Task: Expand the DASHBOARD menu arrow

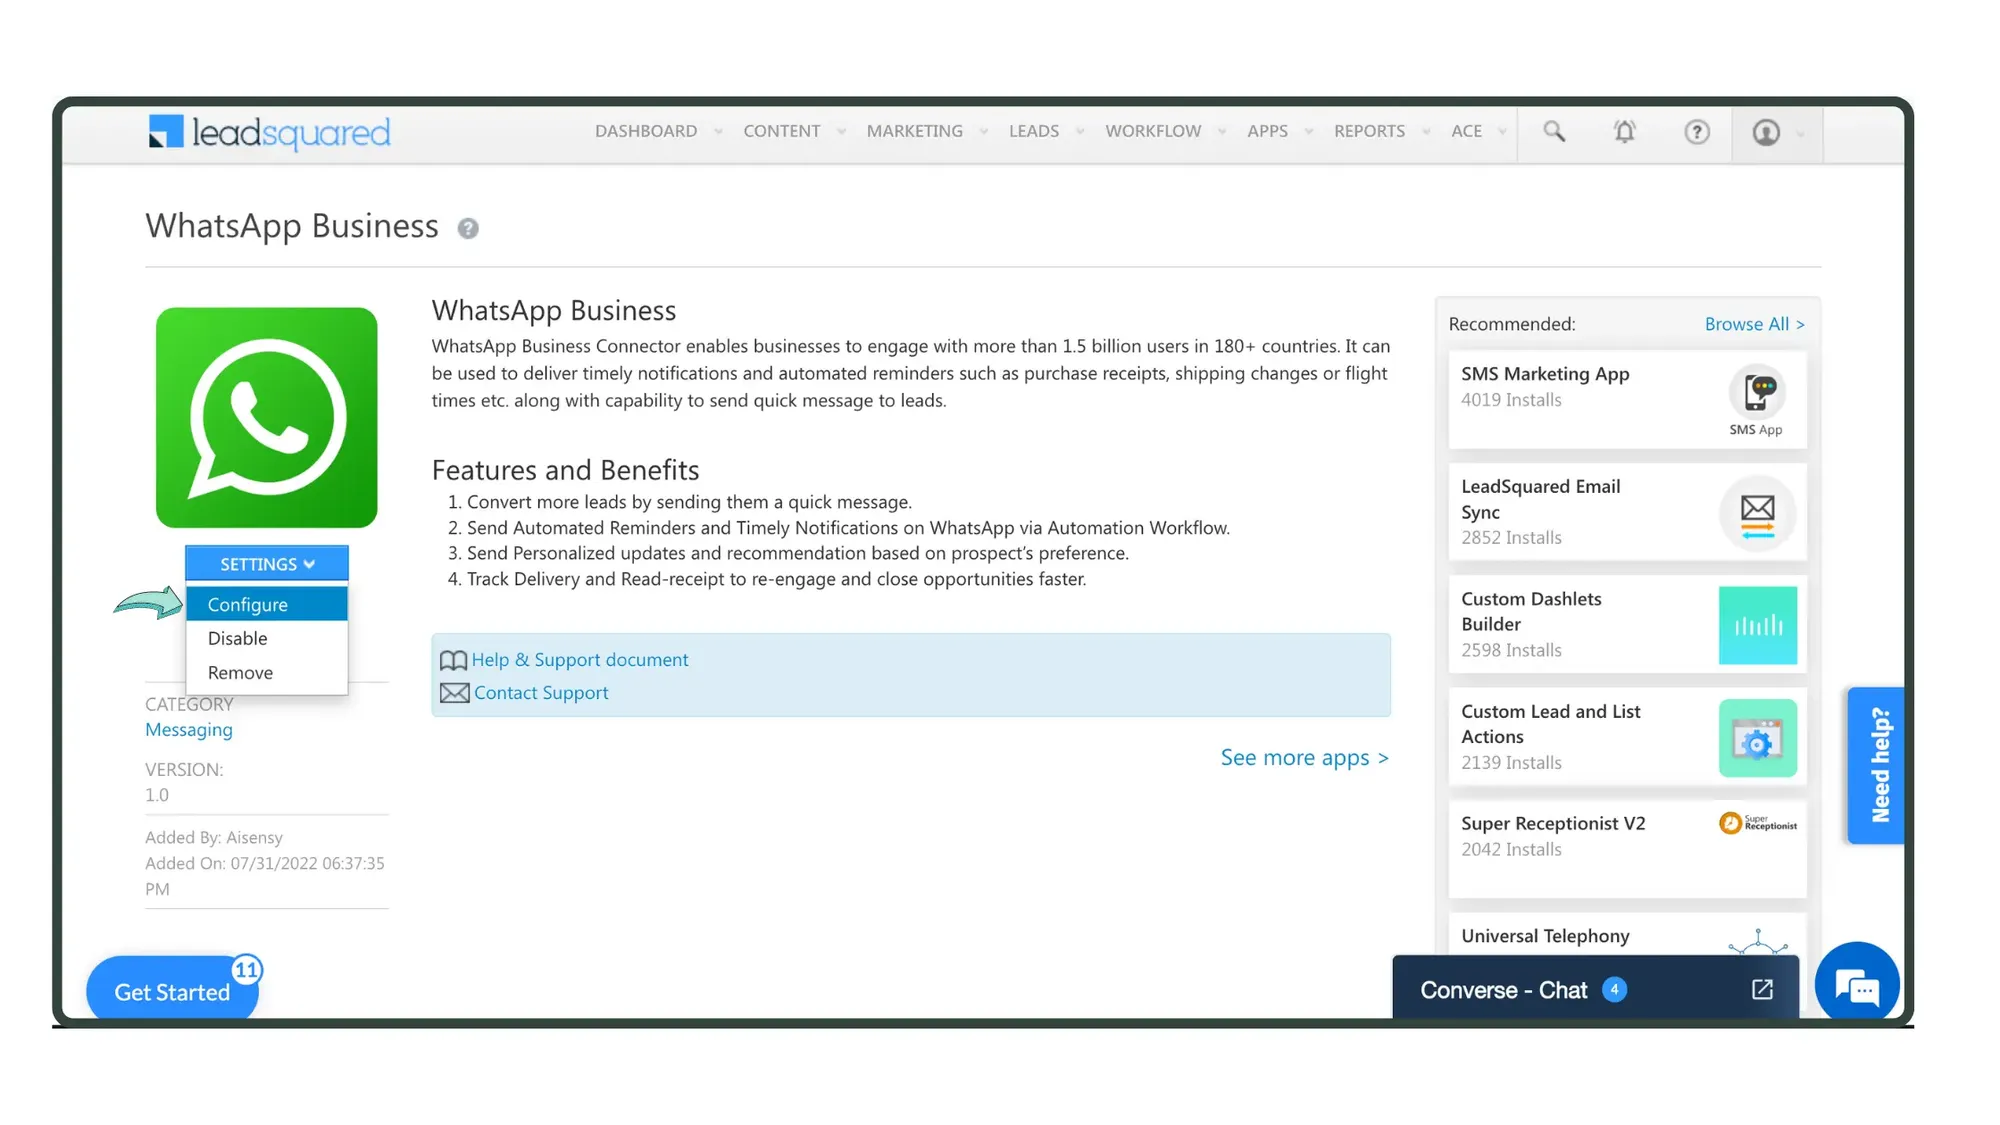Action: (x=718, y=132)
